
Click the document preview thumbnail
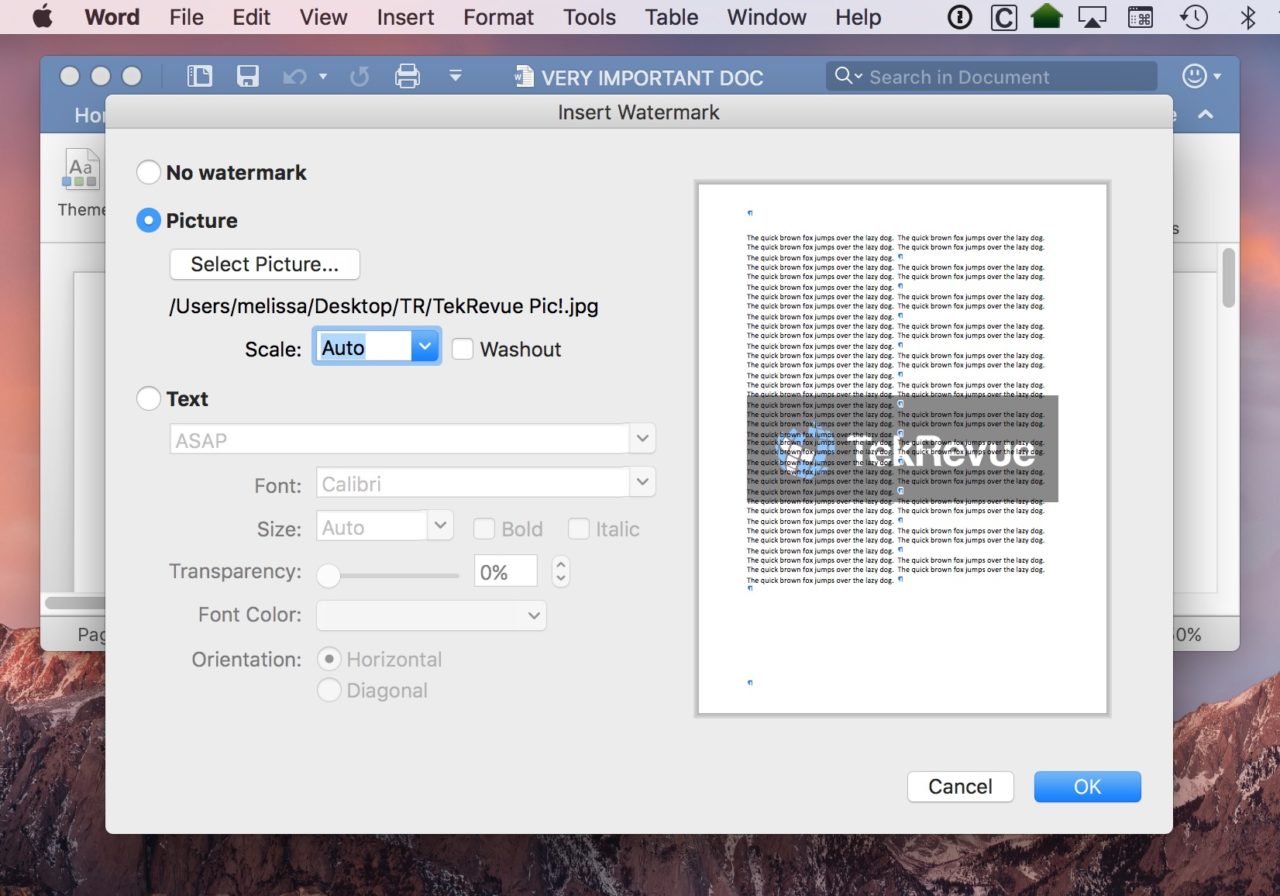point(901,447)
